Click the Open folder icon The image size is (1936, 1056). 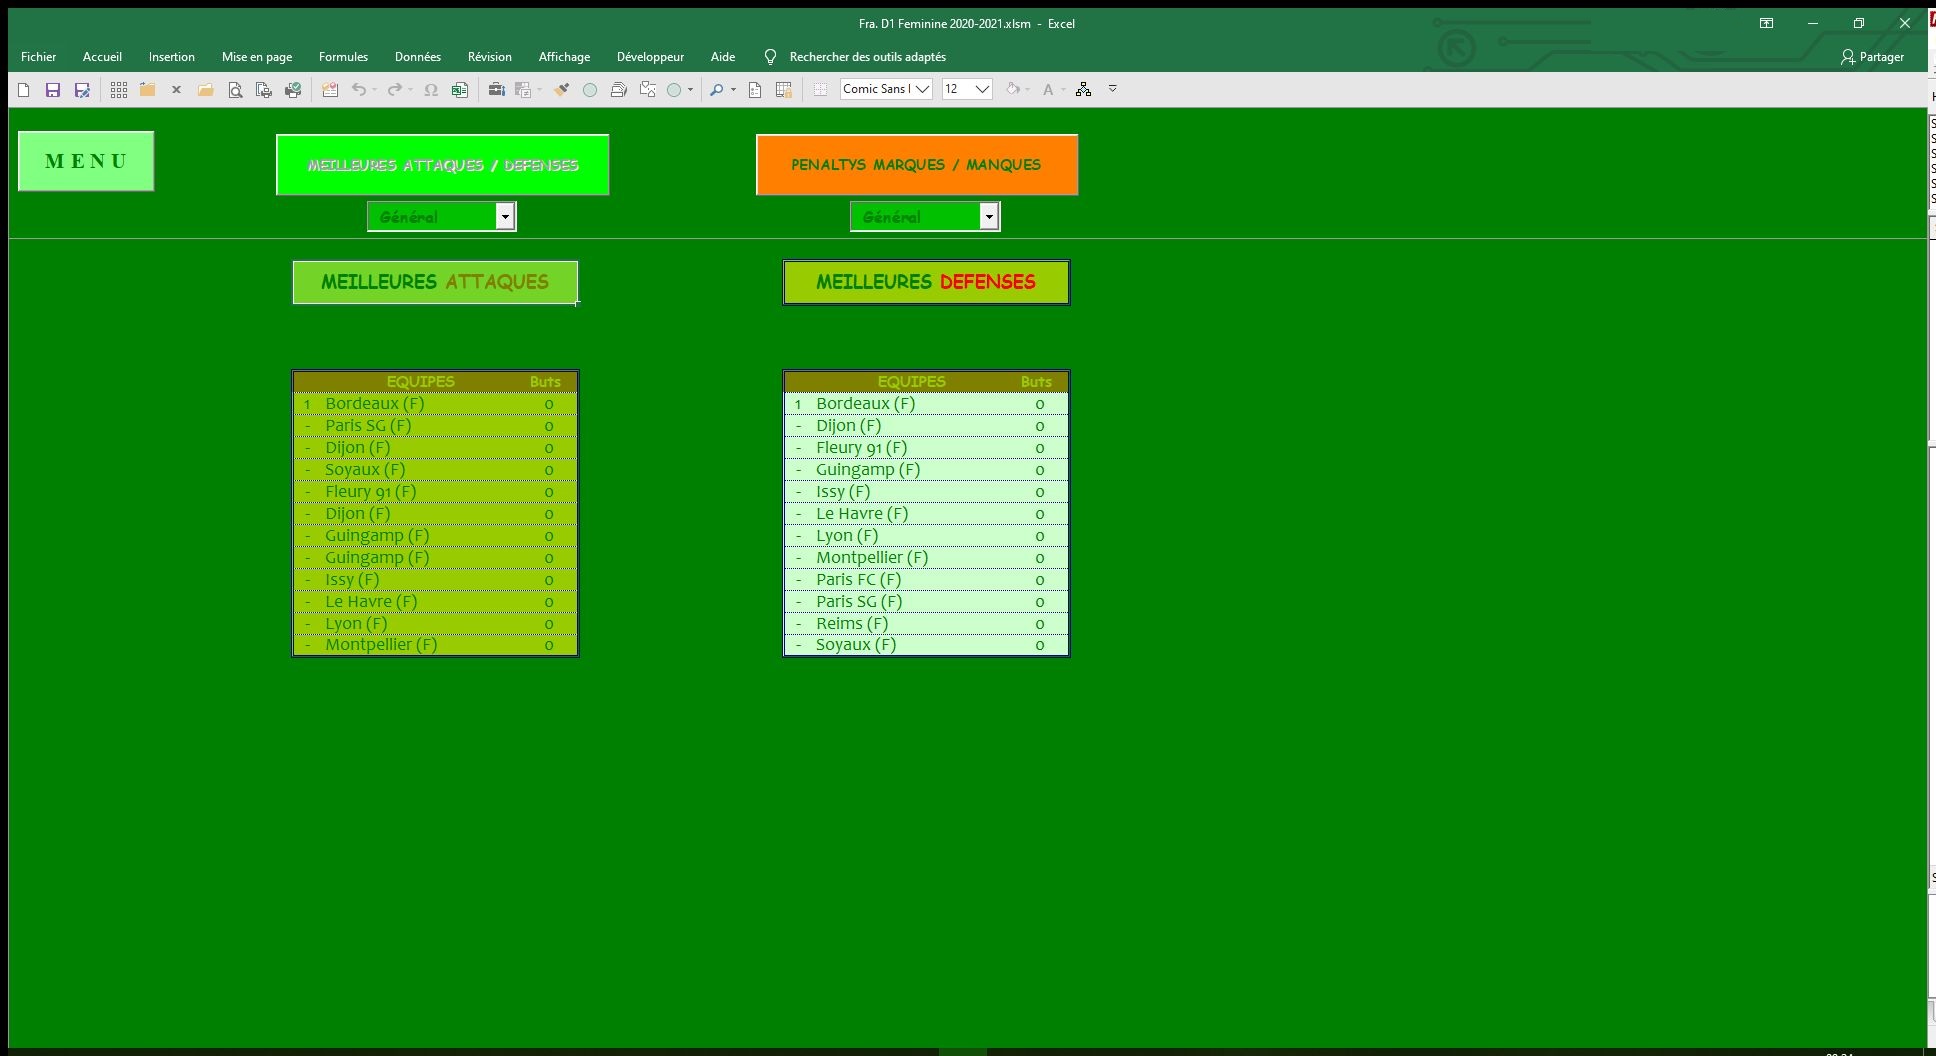[x=205, y=90]
